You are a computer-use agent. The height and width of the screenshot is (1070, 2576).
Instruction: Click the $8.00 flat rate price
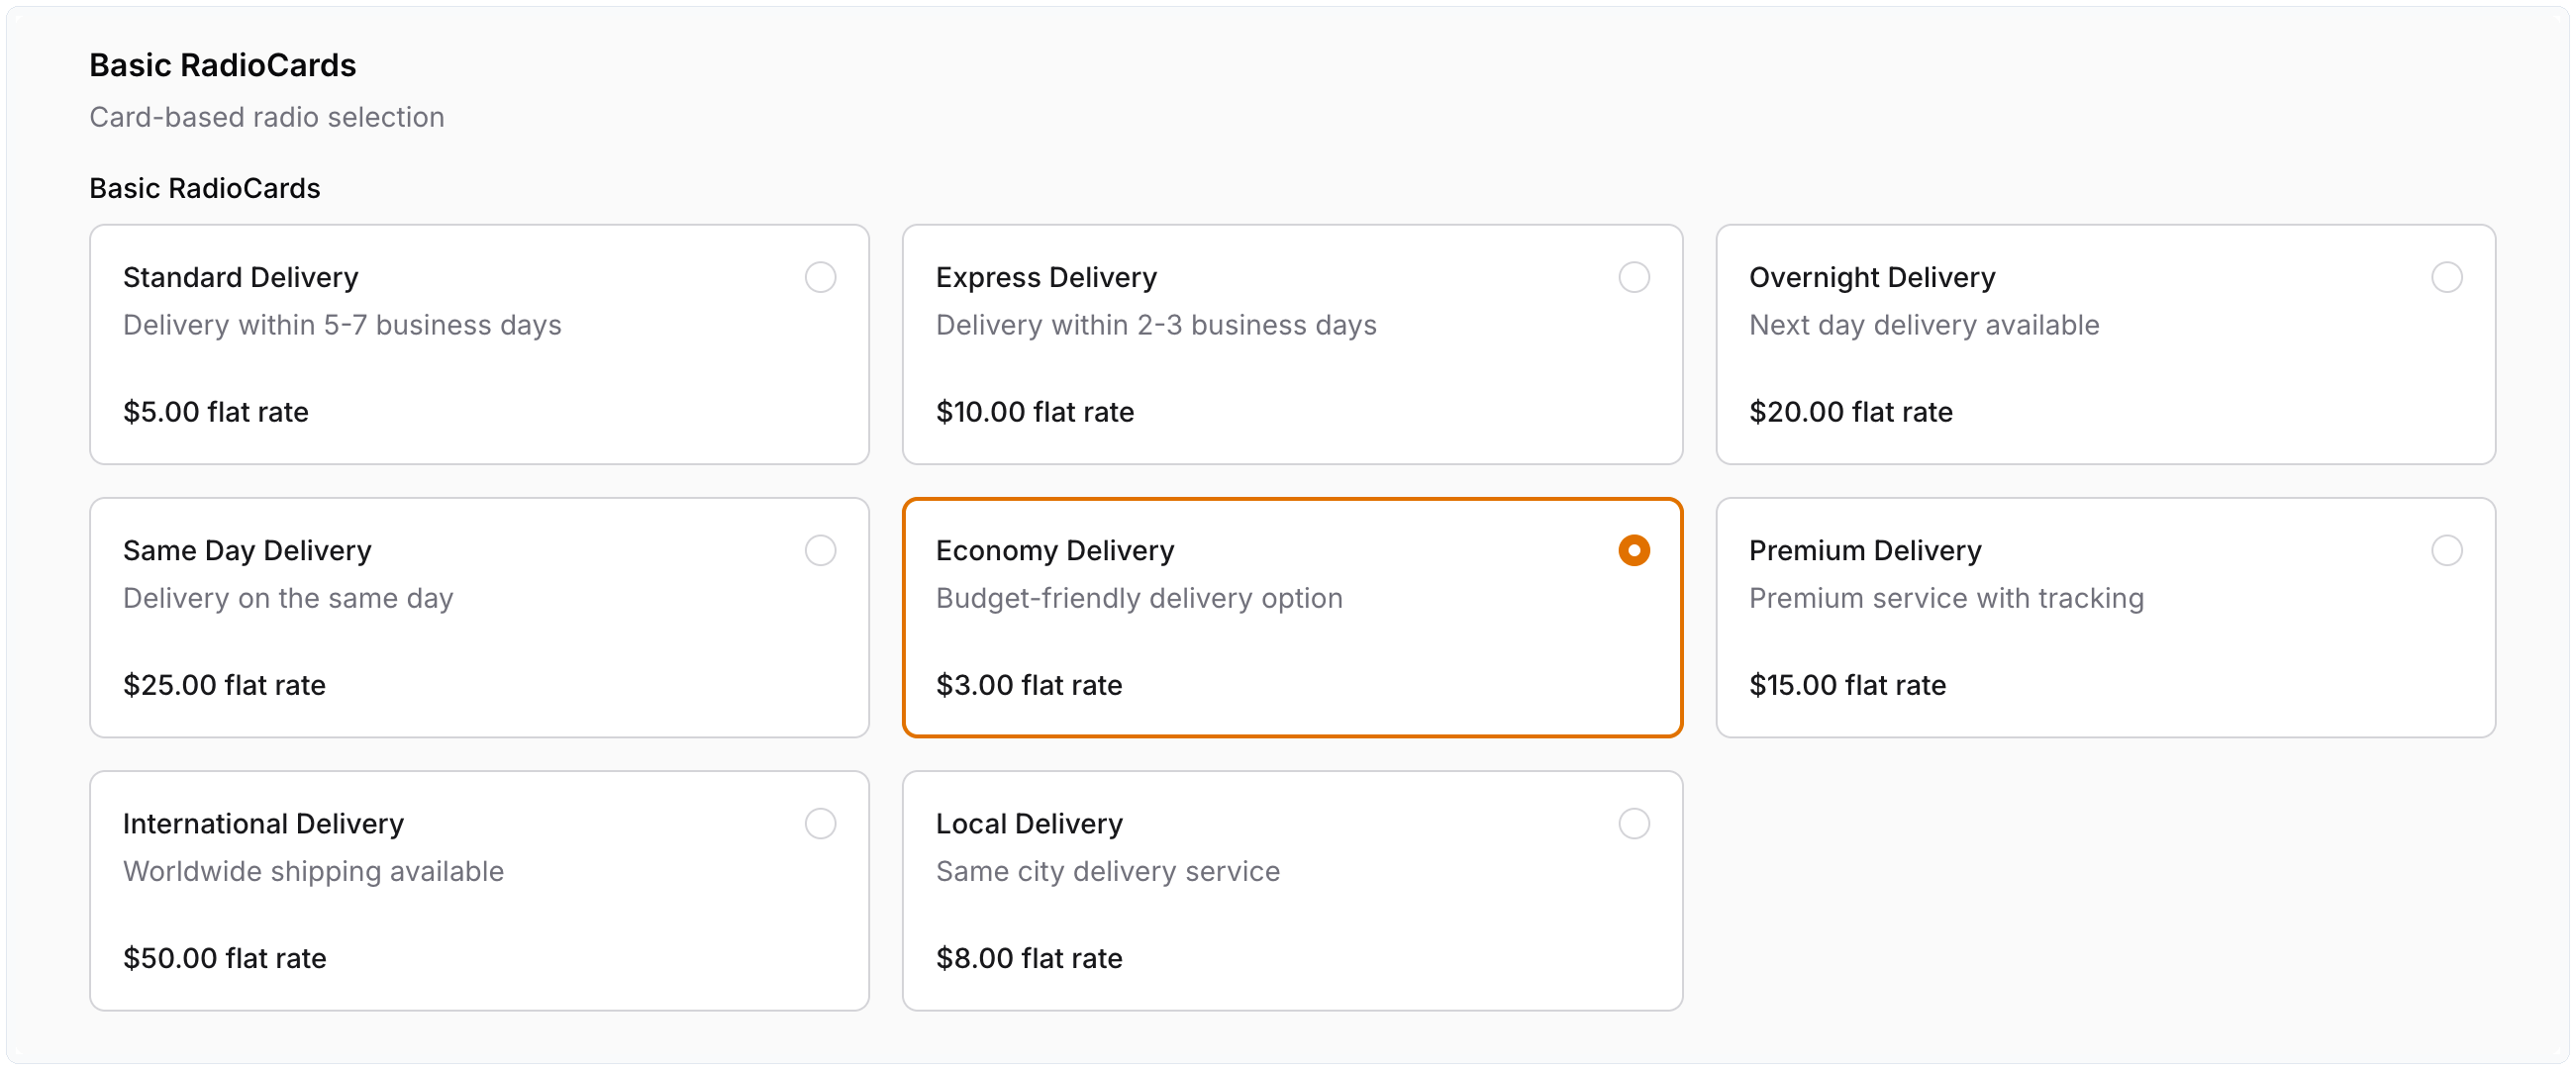[1028, 958]
